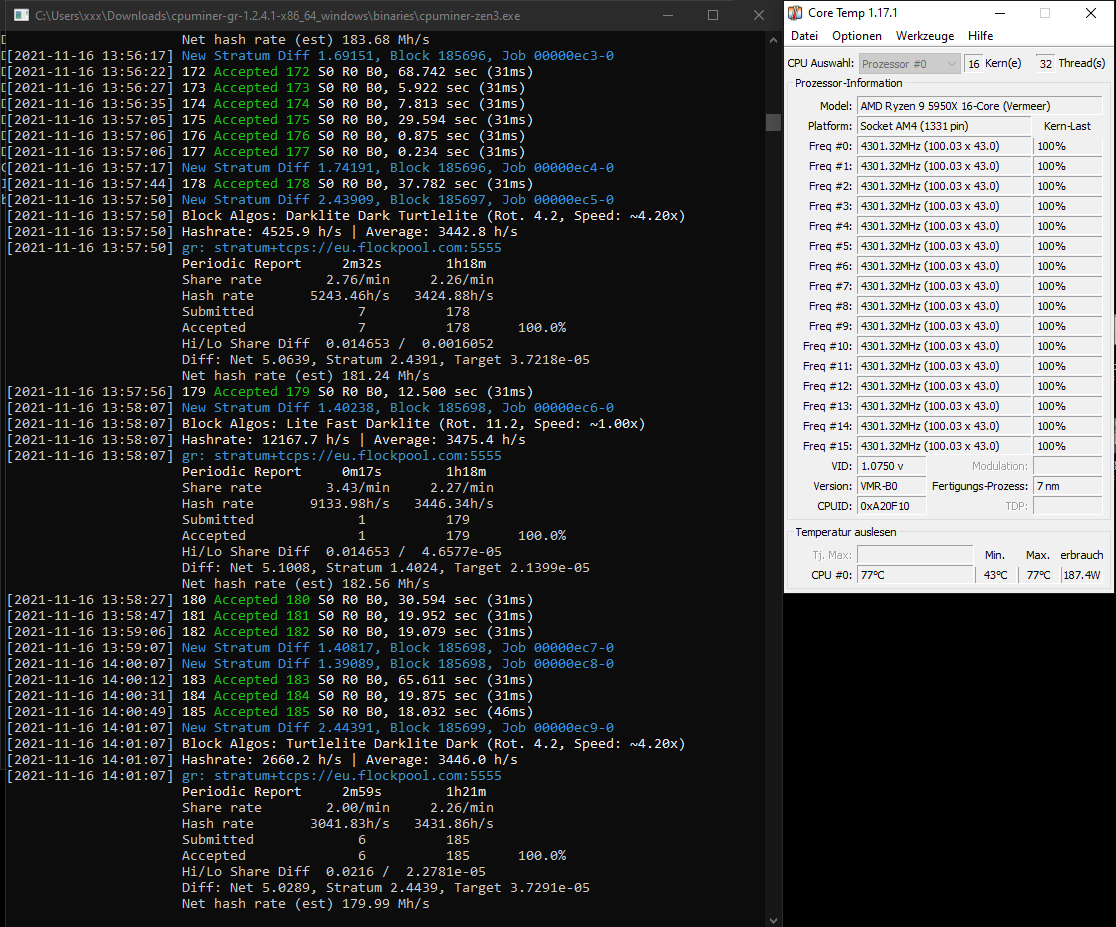Expand the CPU Auswahl Prozessor #0 dropdown
Viewport: 1116px width, 927px height.
(910, 64)
